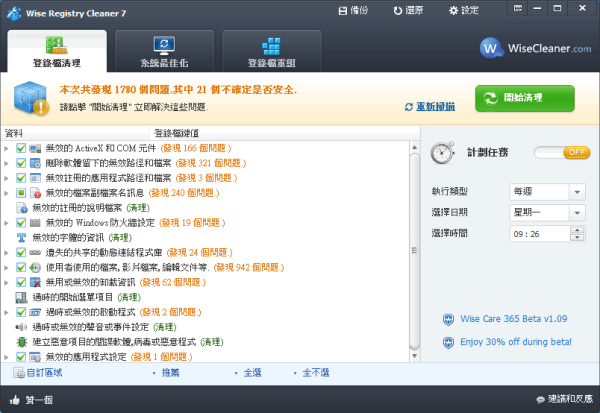600x413 pixels.
Task: Switch to the 登錄檔重組 tab
Action: [272, 52]
